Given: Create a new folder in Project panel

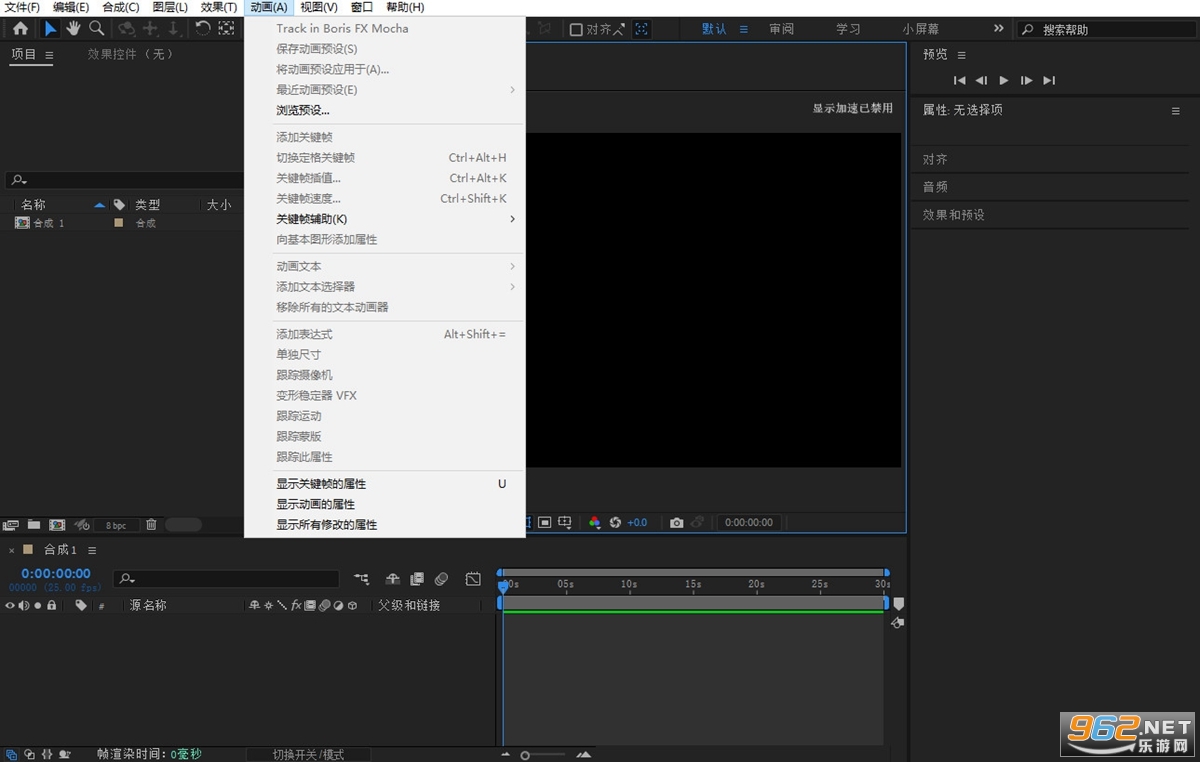Looking at the screenshot, I should pos(34,524).
